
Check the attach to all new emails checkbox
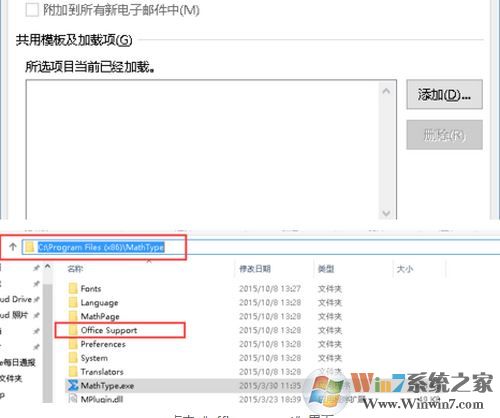click(x=32, y=10)
